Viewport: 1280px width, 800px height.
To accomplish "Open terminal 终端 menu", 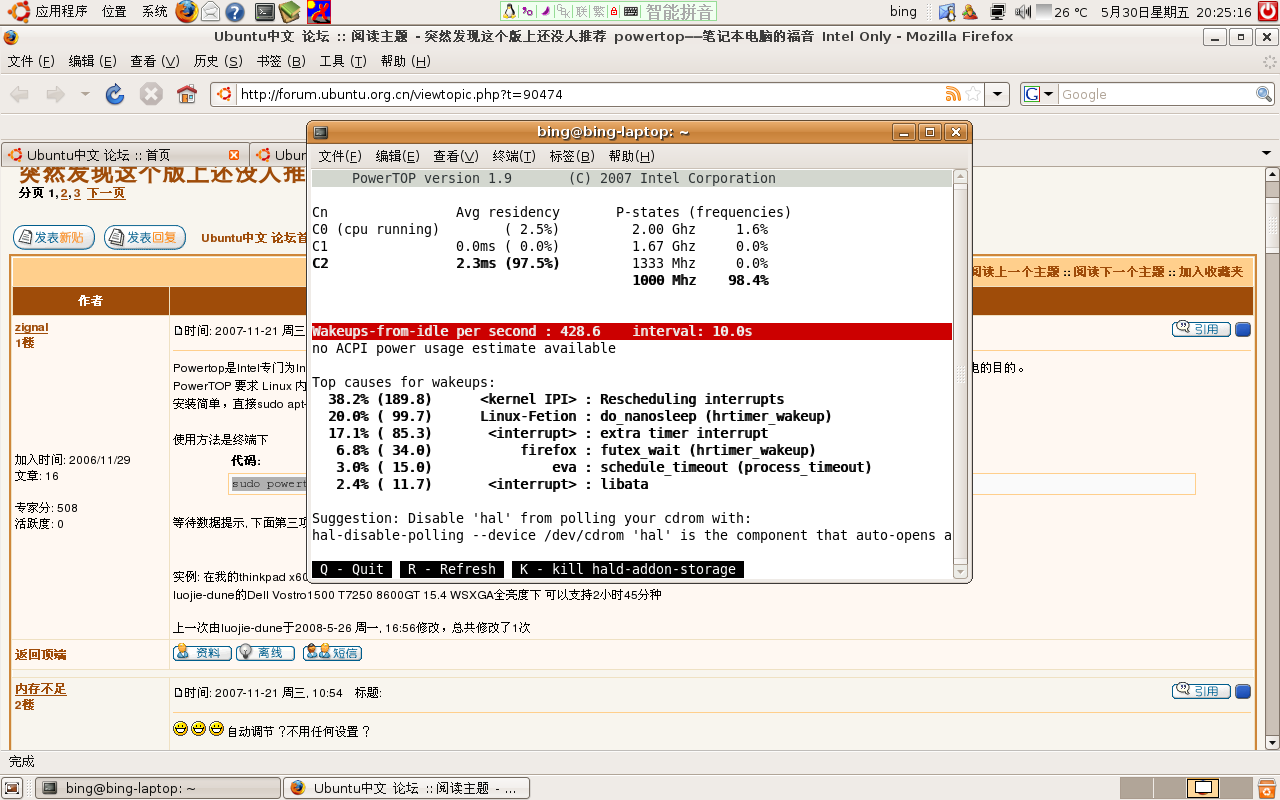I will click(514, 156).
